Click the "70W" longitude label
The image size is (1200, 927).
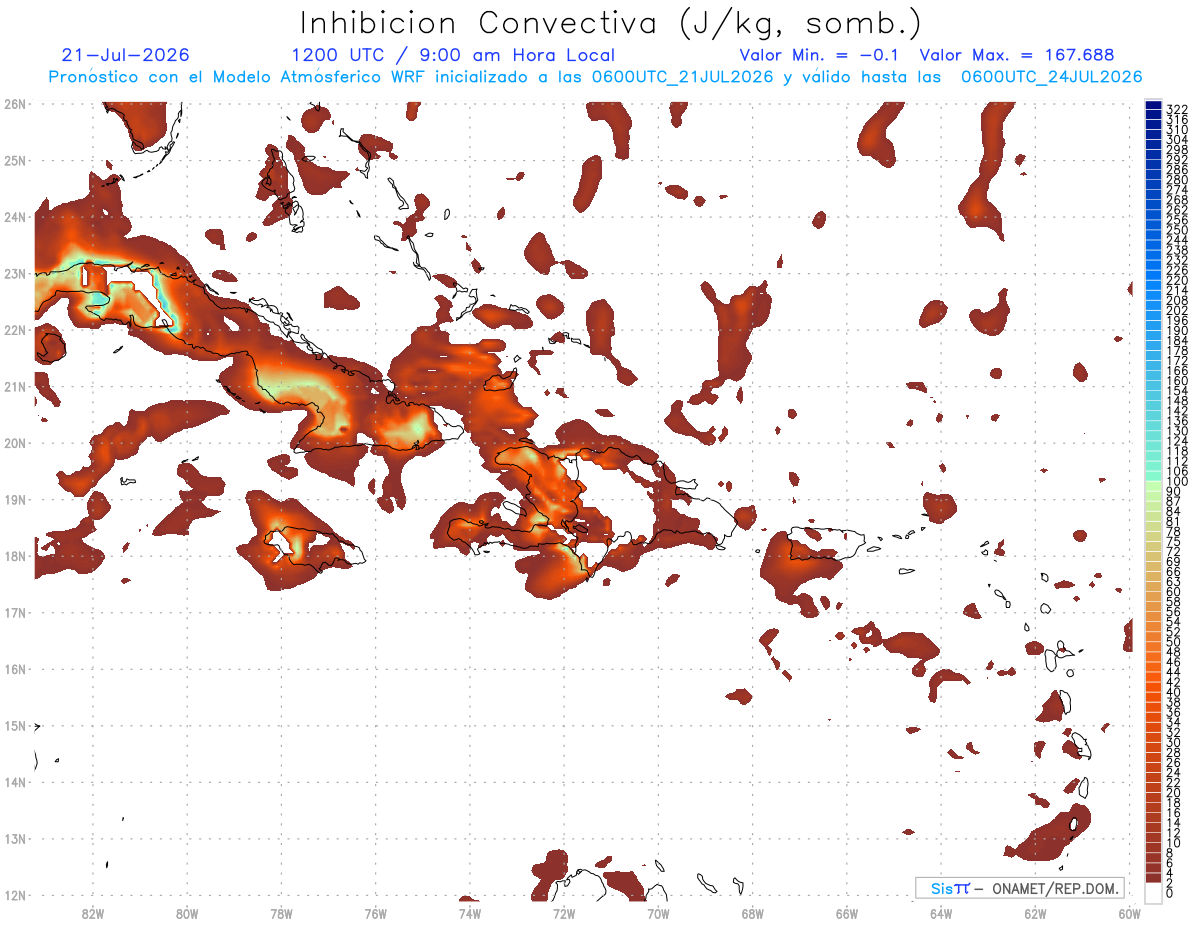pyautogui.click(x=658, y=913)
